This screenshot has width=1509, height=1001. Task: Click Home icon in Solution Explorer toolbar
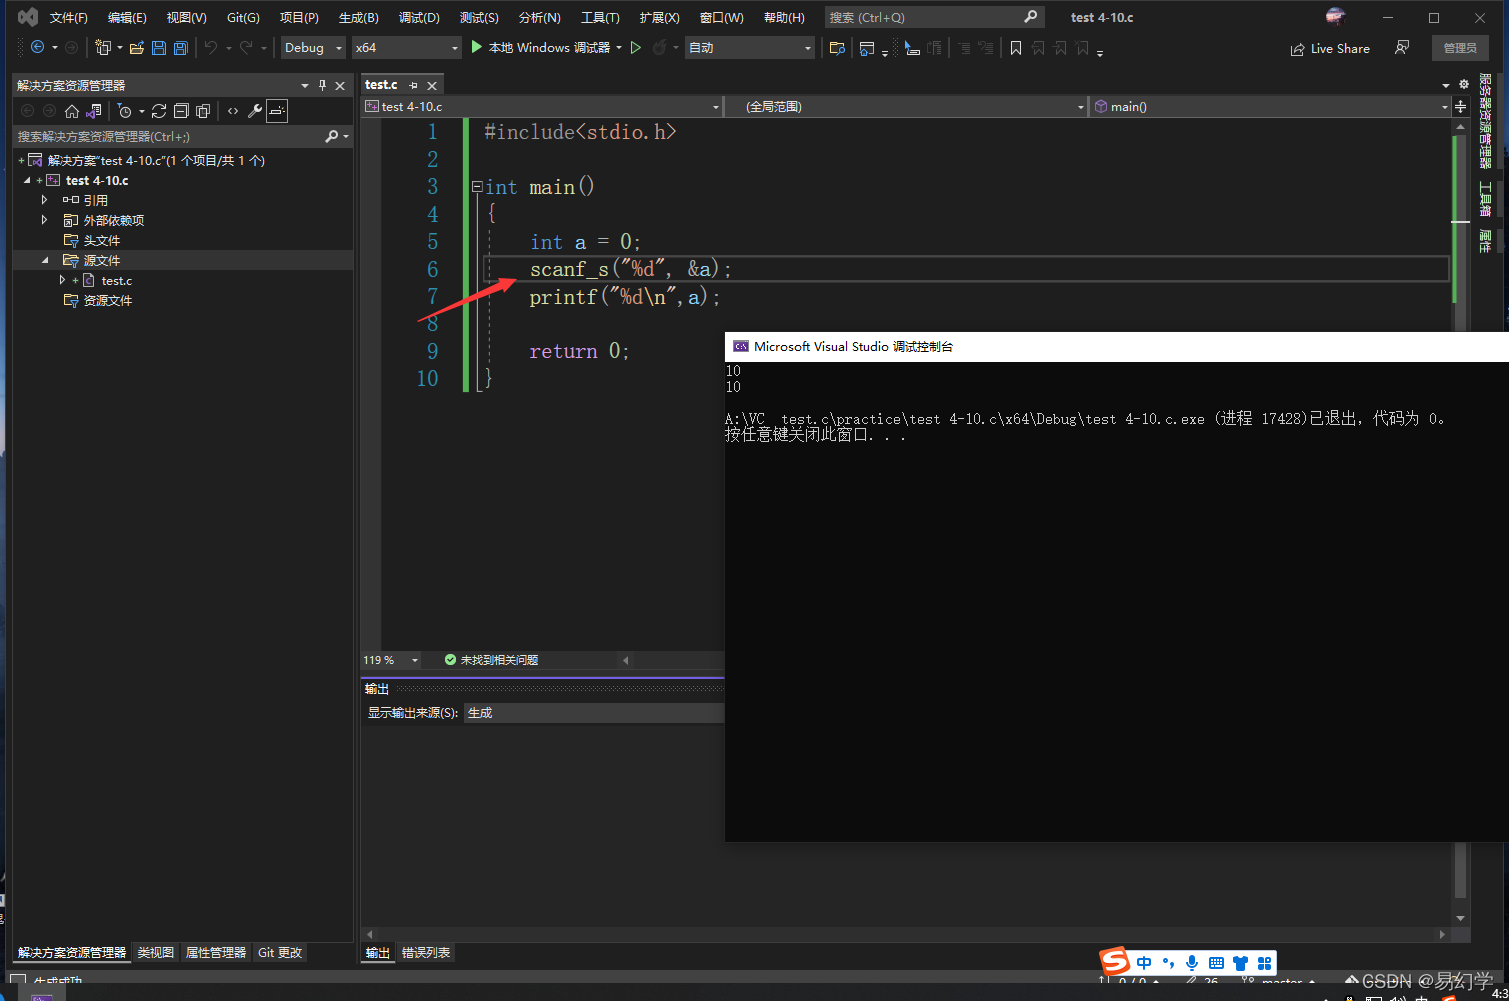click(x=72, y=111)
